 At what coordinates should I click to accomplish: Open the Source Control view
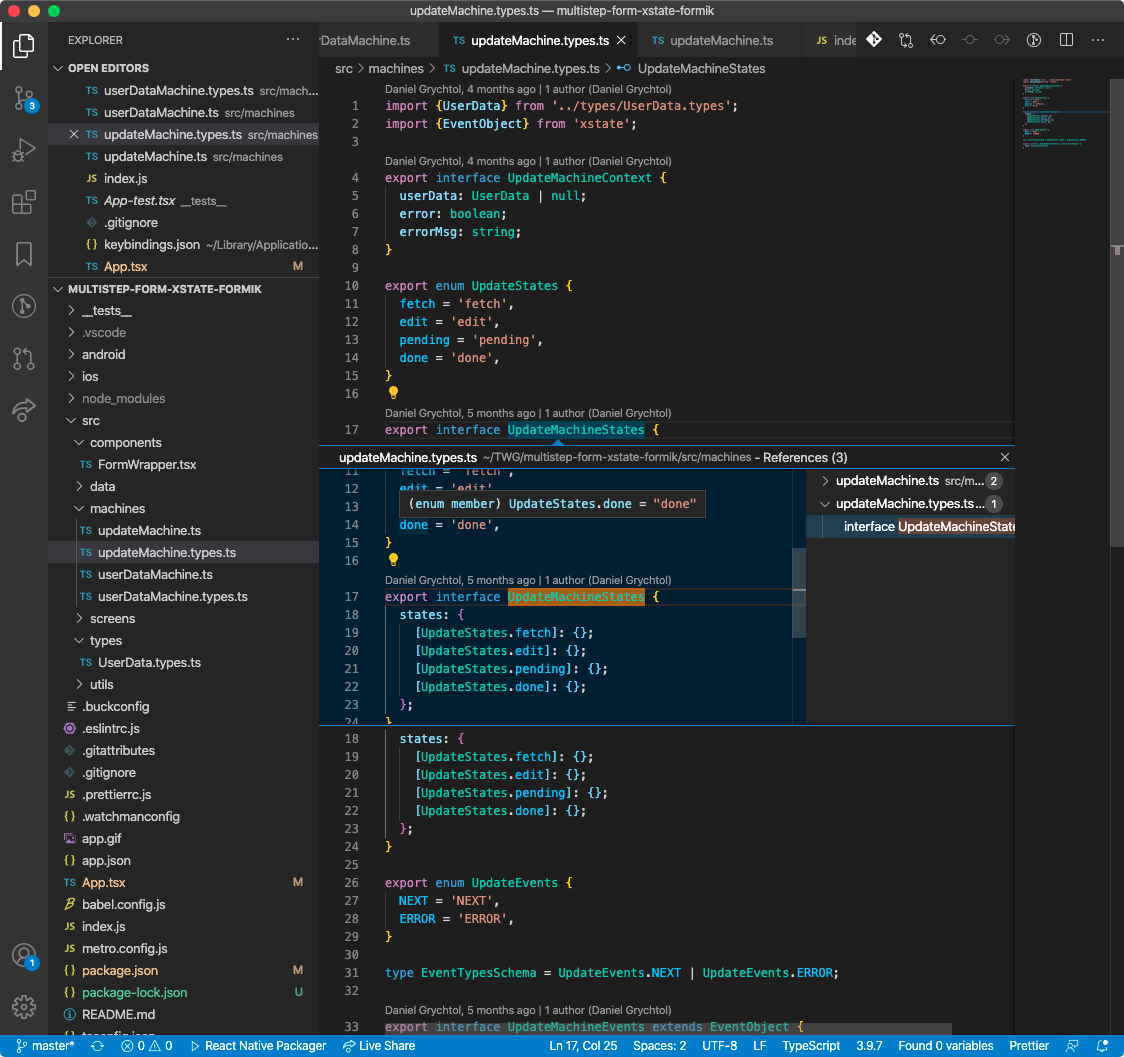[x=24, y=99]
